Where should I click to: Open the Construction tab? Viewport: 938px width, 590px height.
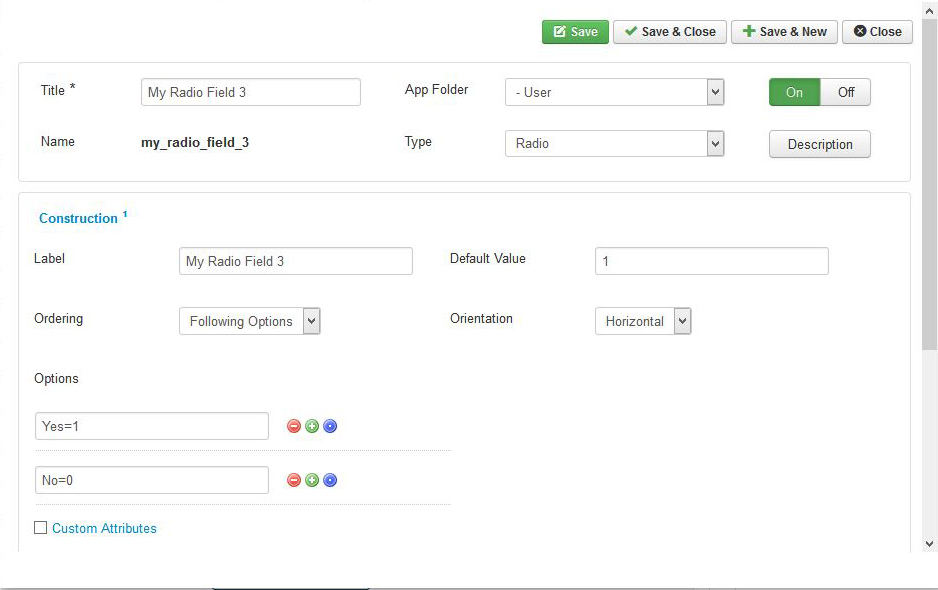78,218
